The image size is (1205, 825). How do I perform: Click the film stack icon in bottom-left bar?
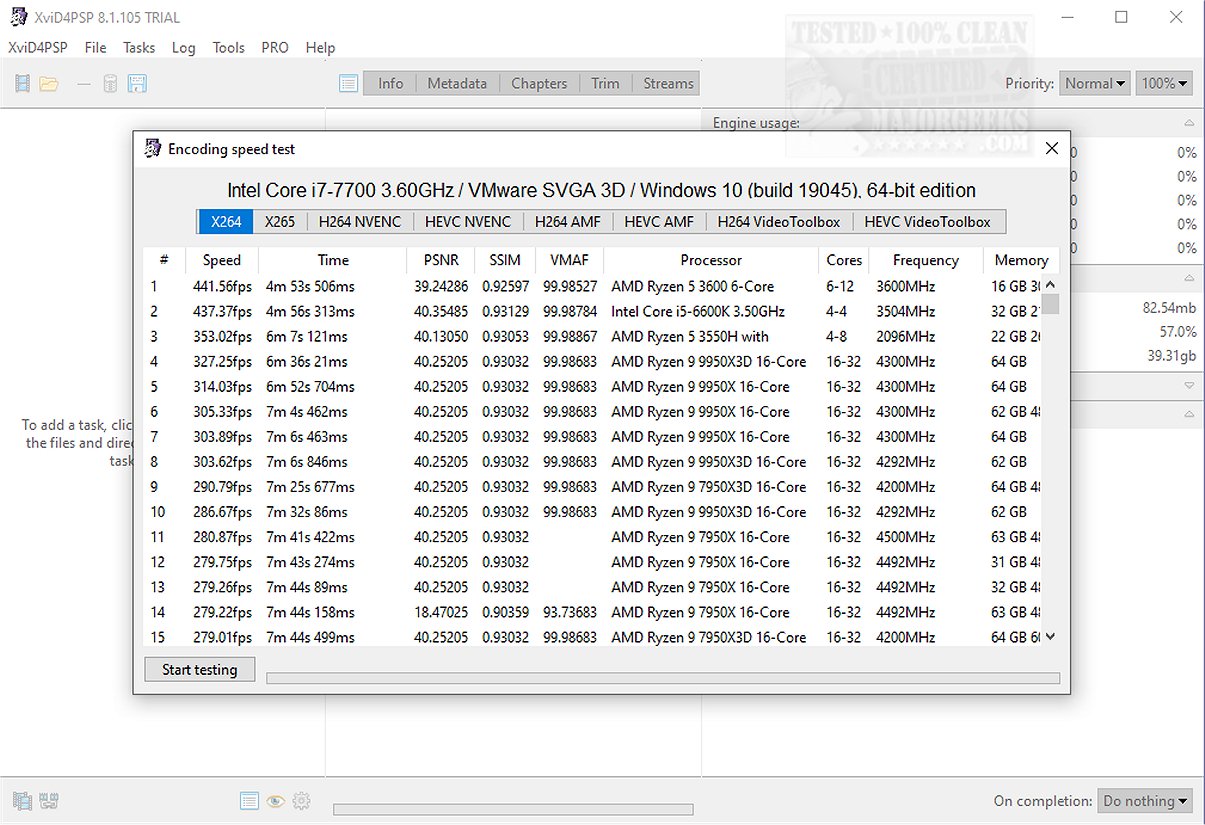pyautogui.click(x=22, y=801)
